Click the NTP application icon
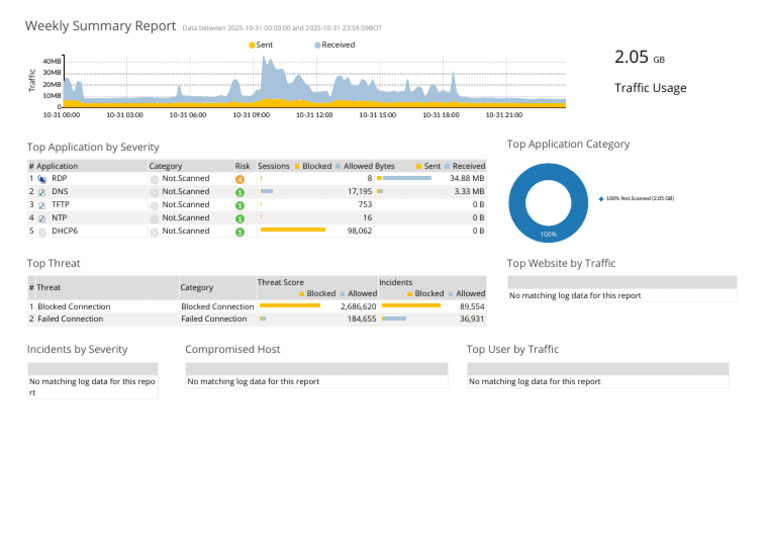Screen dimensions: 768x543 click(42, 219)
